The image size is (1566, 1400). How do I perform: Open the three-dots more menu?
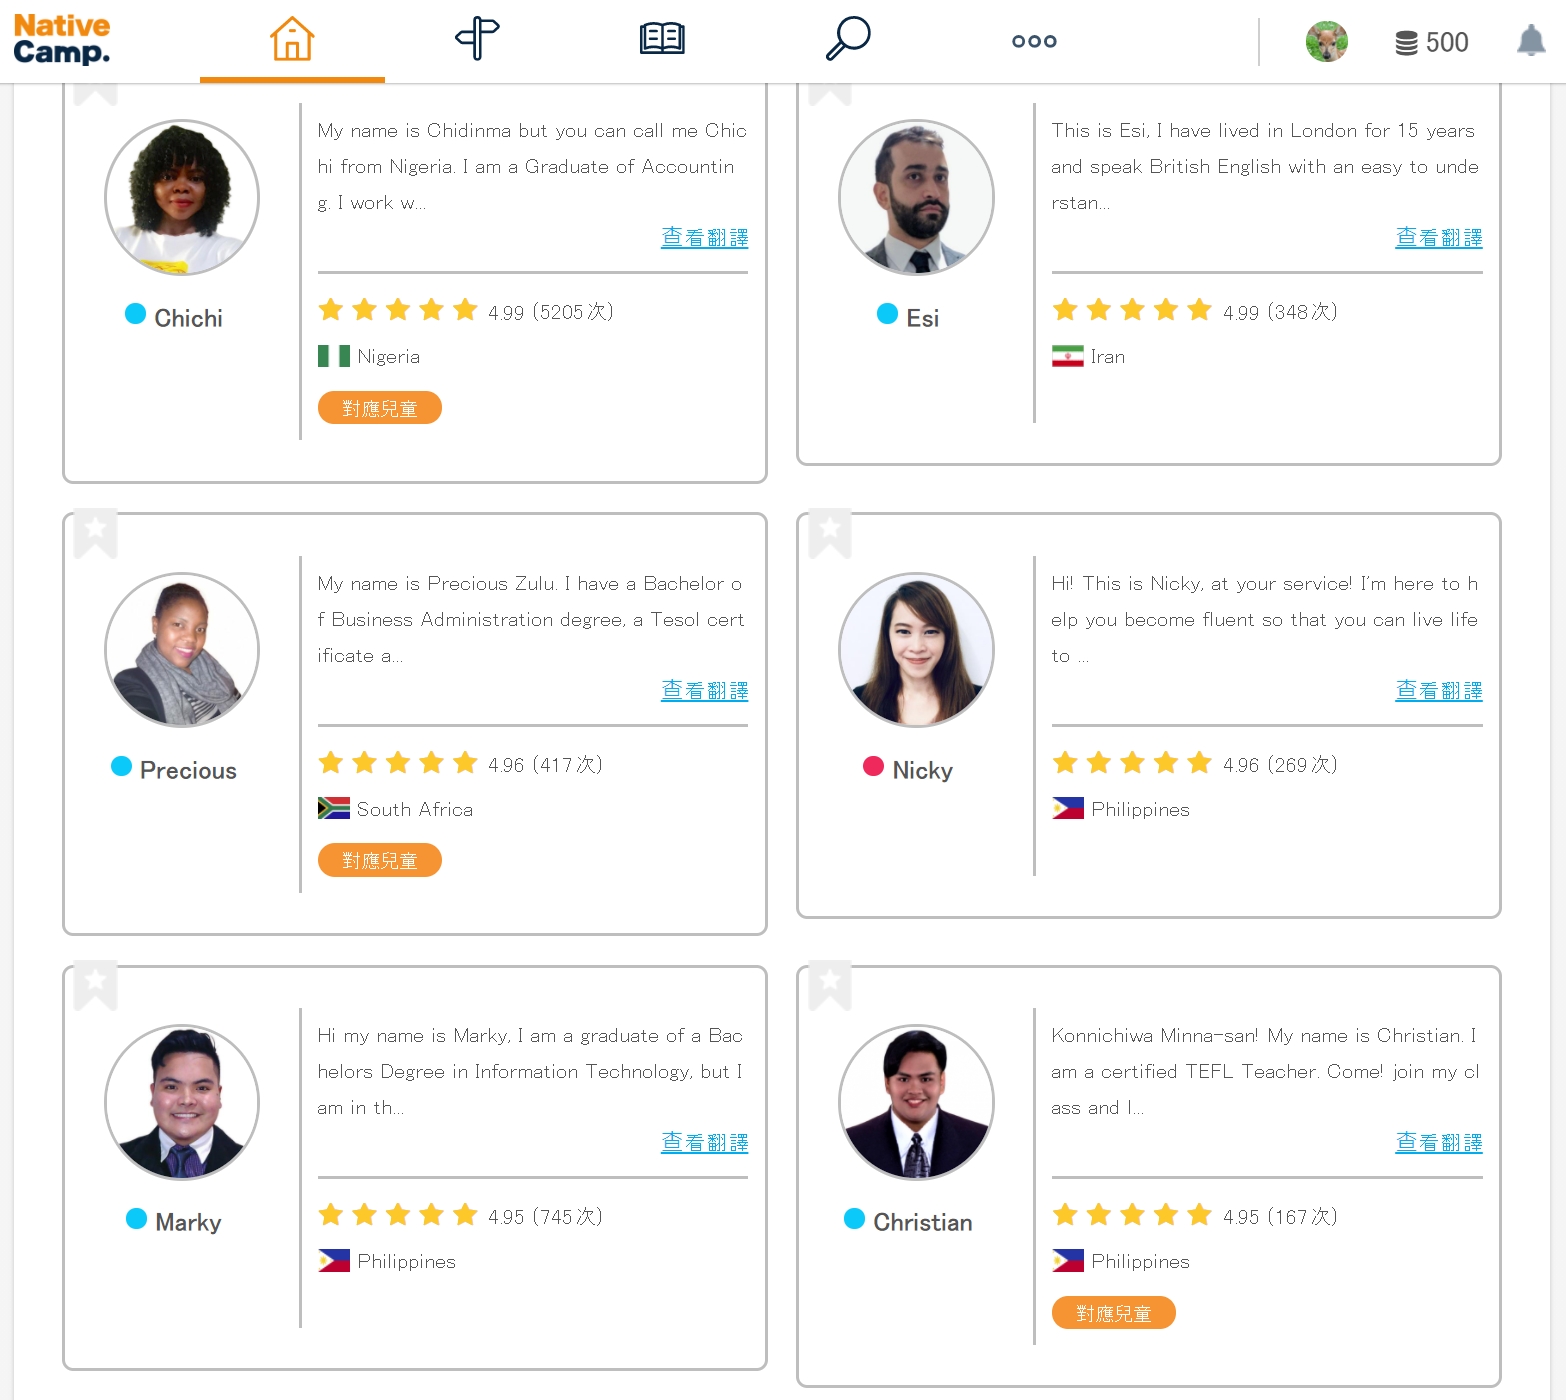1034,41
